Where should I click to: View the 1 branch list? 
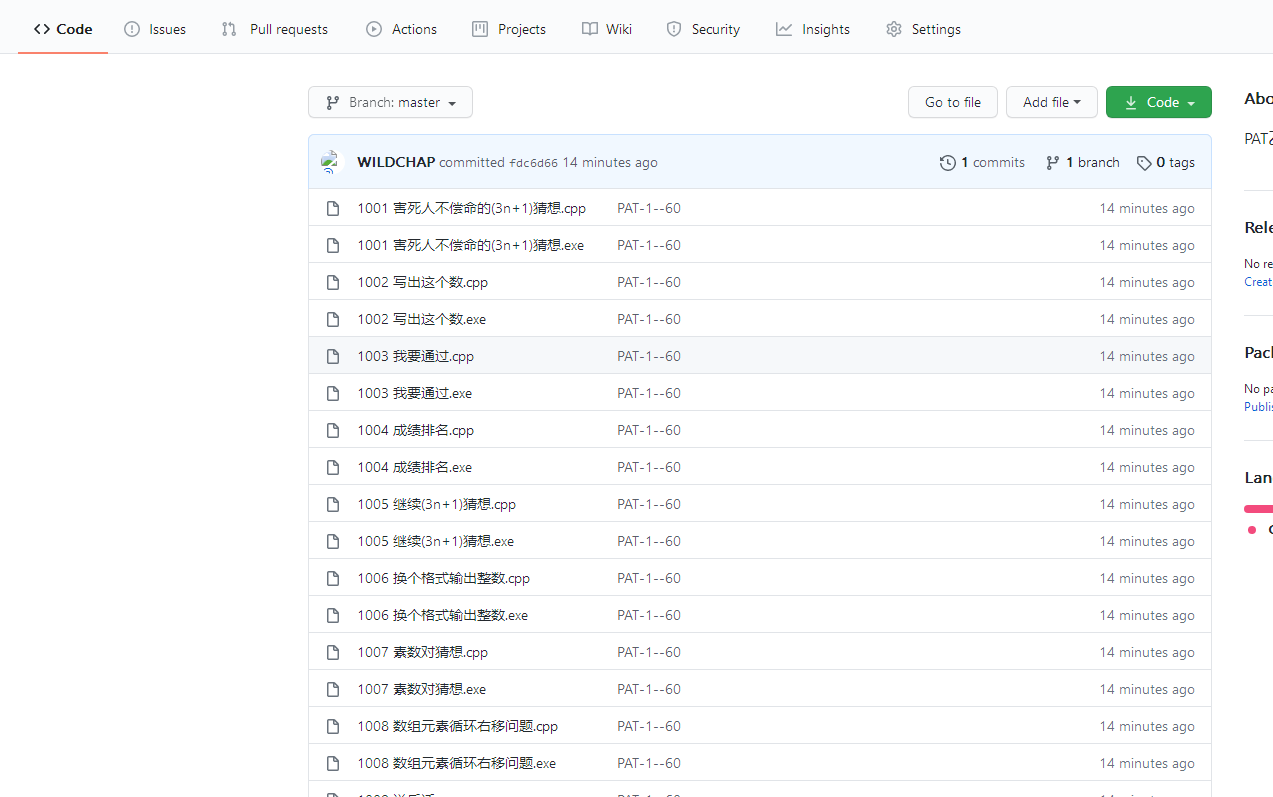[x=1082, y=162]
